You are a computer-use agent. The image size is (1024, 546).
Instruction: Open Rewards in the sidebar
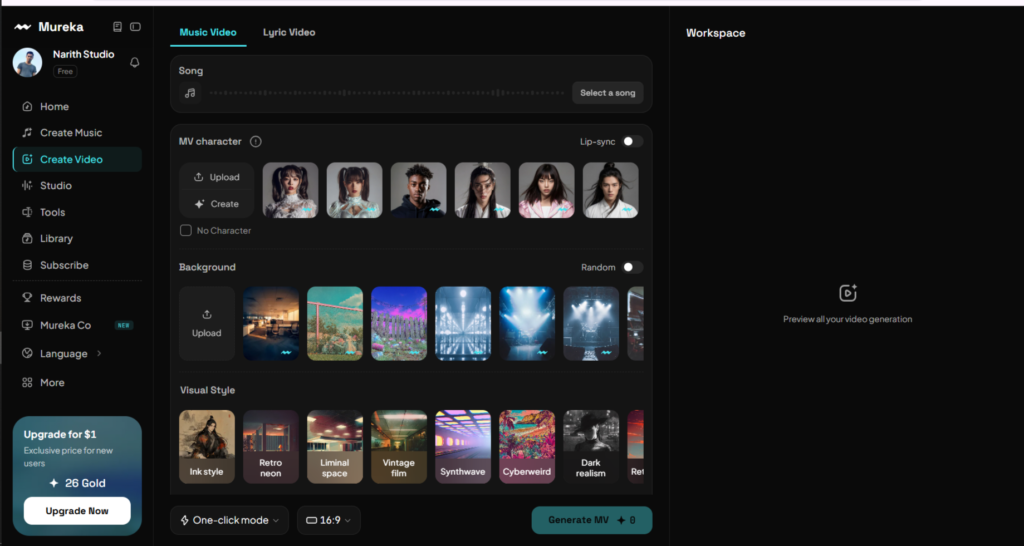click(77, 298)
